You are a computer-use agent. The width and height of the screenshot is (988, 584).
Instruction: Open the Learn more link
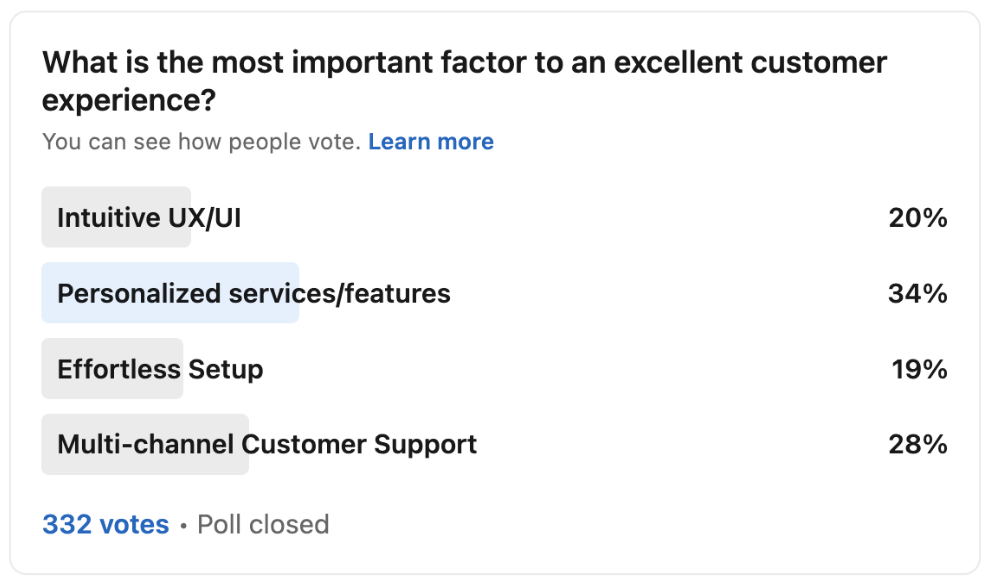(431, 142)
